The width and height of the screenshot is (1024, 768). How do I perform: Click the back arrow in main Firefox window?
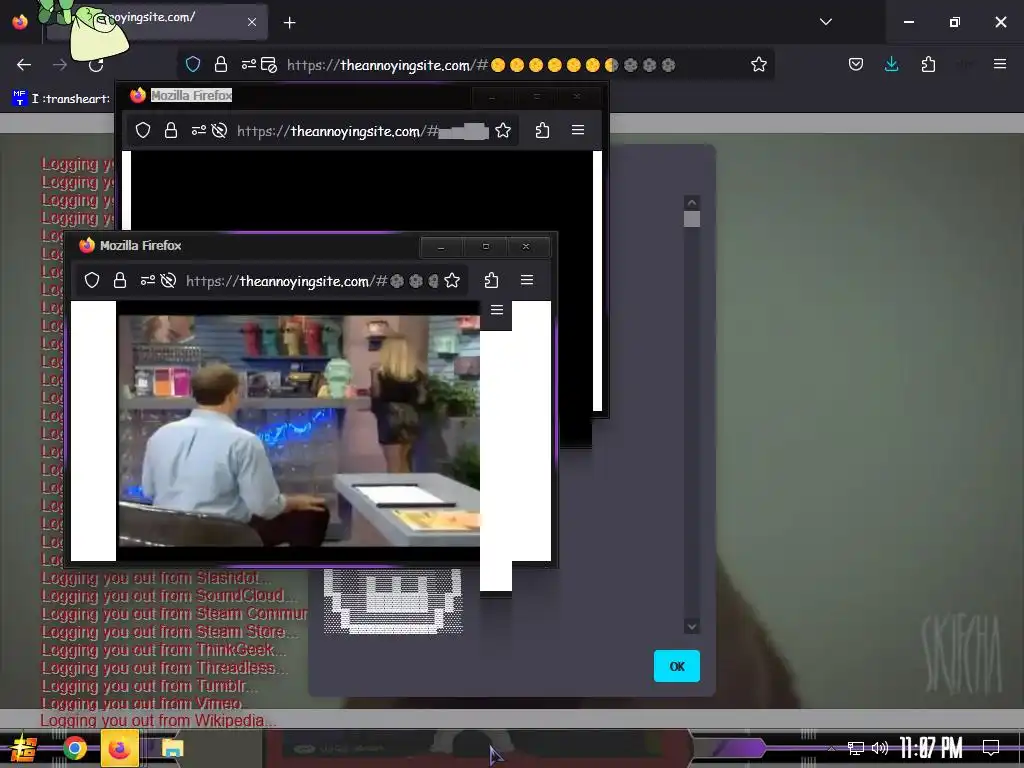click(x=24, y=65)
